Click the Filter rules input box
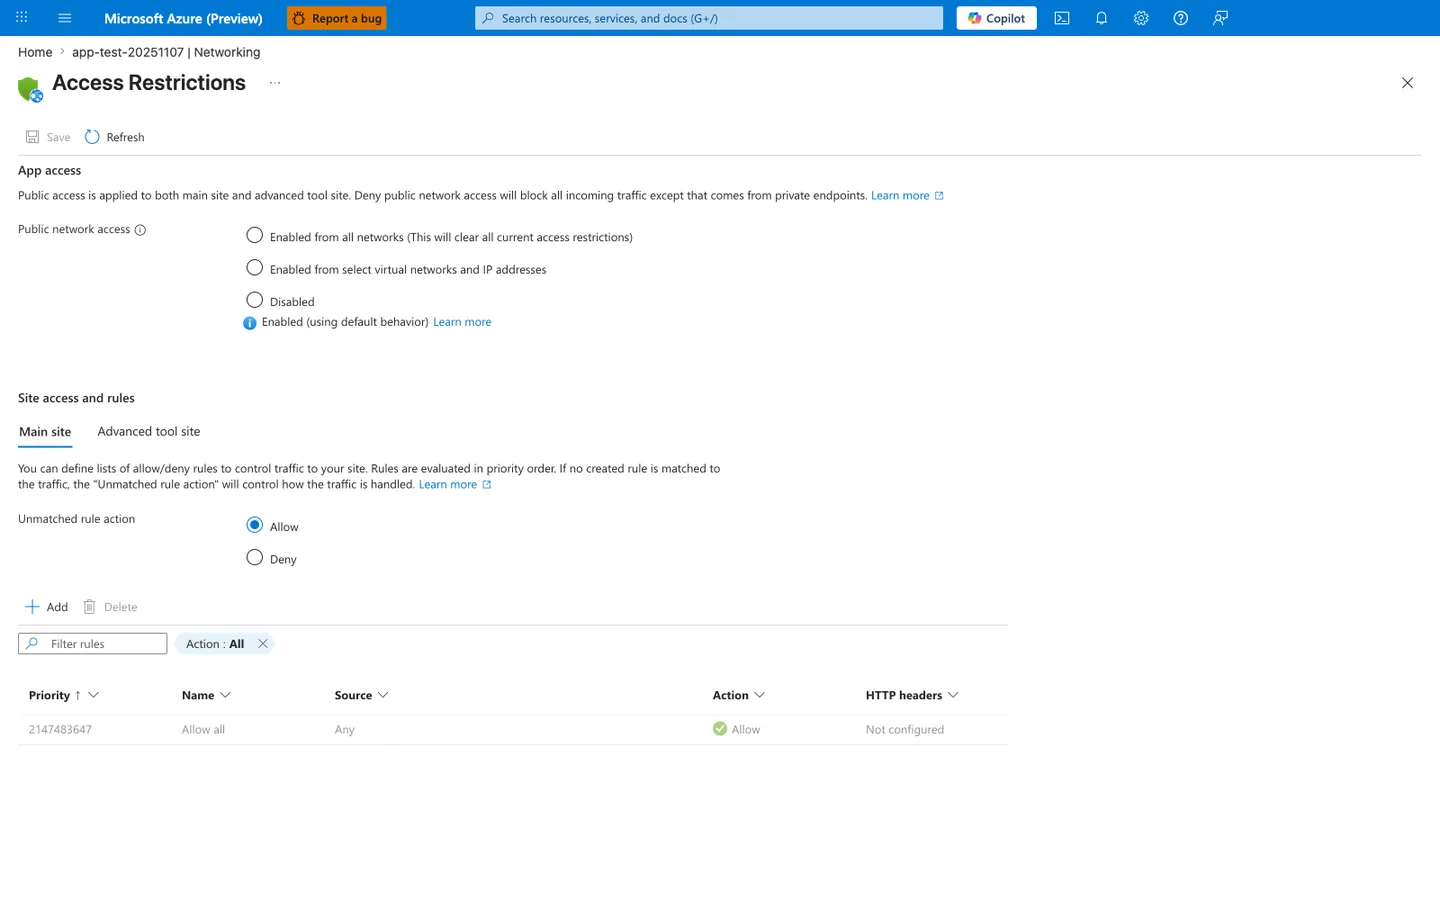Screen dimensions: 1440x900 [x=93, y=644]
